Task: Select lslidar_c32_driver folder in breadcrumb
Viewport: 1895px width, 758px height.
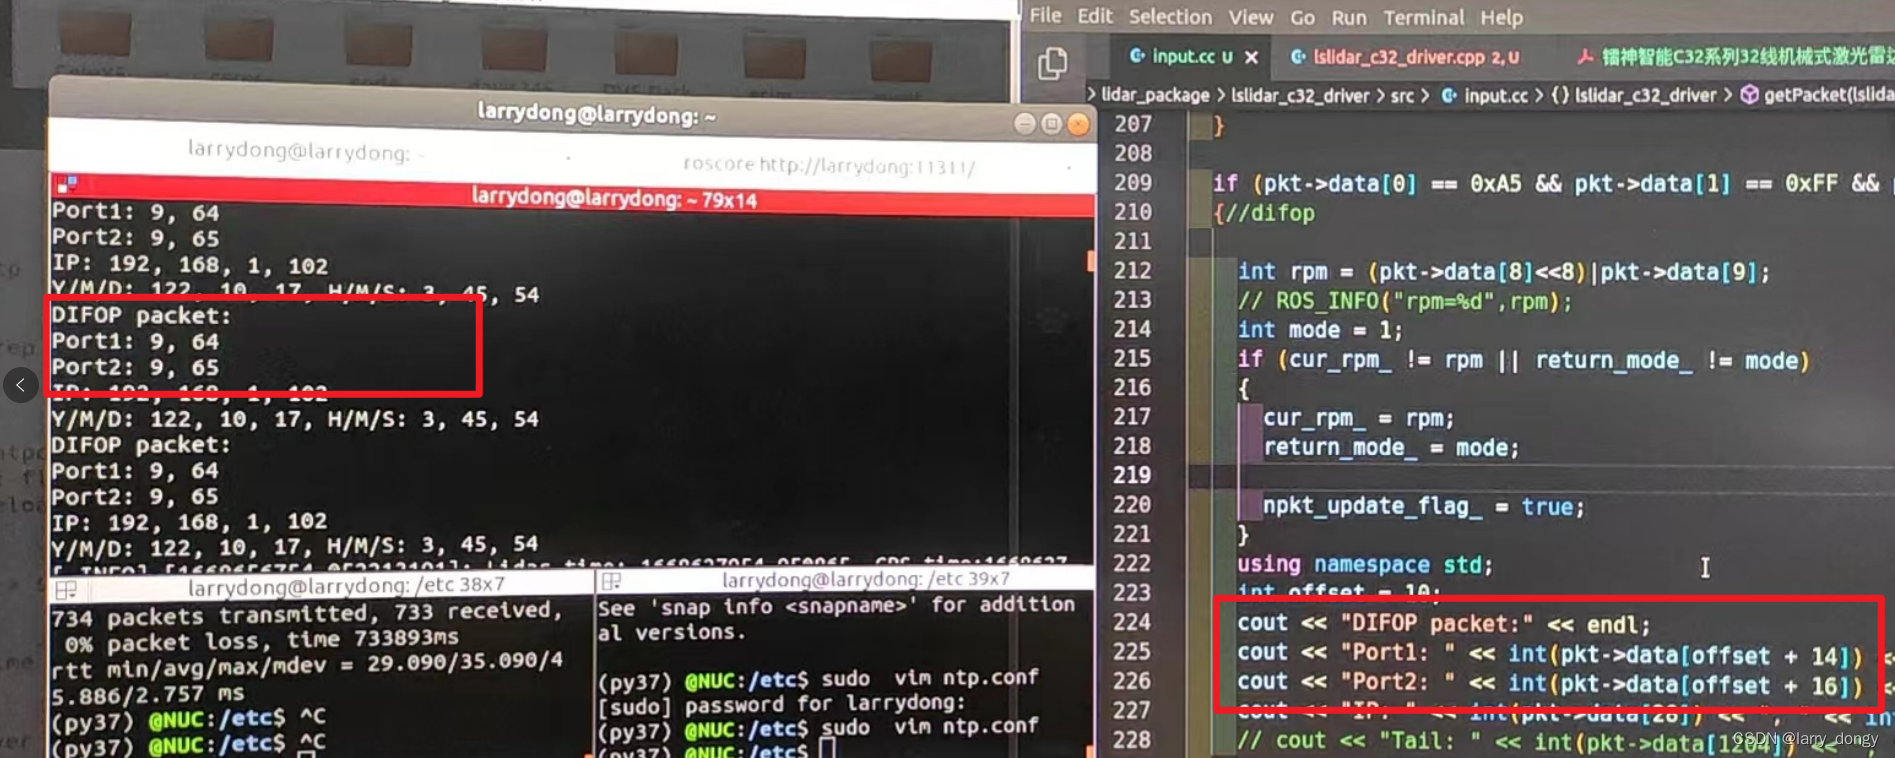Action: (x=1299, y=95)
